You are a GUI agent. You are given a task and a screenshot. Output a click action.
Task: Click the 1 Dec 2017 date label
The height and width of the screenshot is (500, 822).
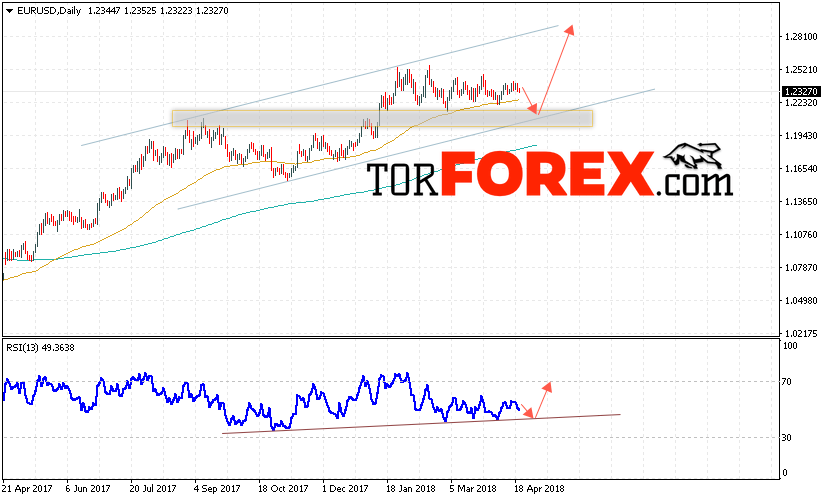pyautogui.click(x=345, y=488)
